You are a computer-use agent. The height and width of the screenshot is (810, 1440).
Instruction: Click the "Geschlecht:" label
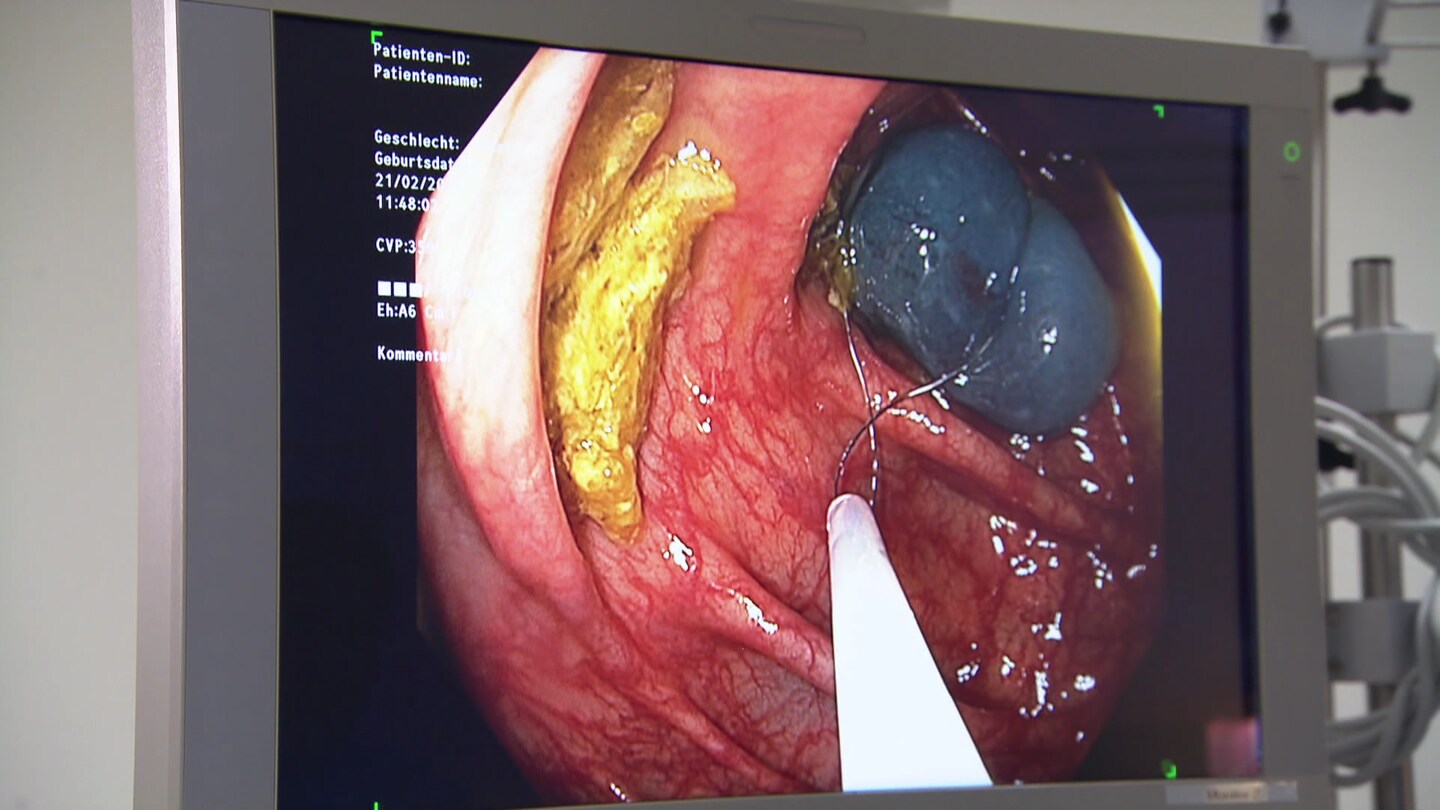(416, 139)
